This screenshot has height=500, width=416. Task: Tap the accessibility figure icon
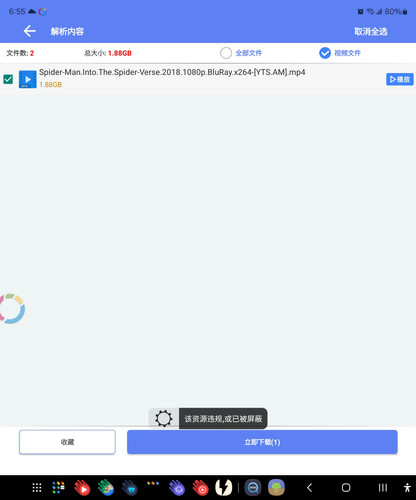pos(407,488)
